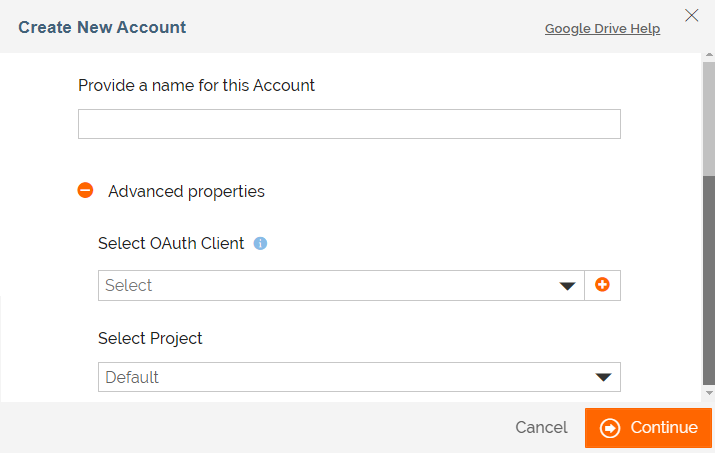Click the Select Project label

click(x=150, y=338)
